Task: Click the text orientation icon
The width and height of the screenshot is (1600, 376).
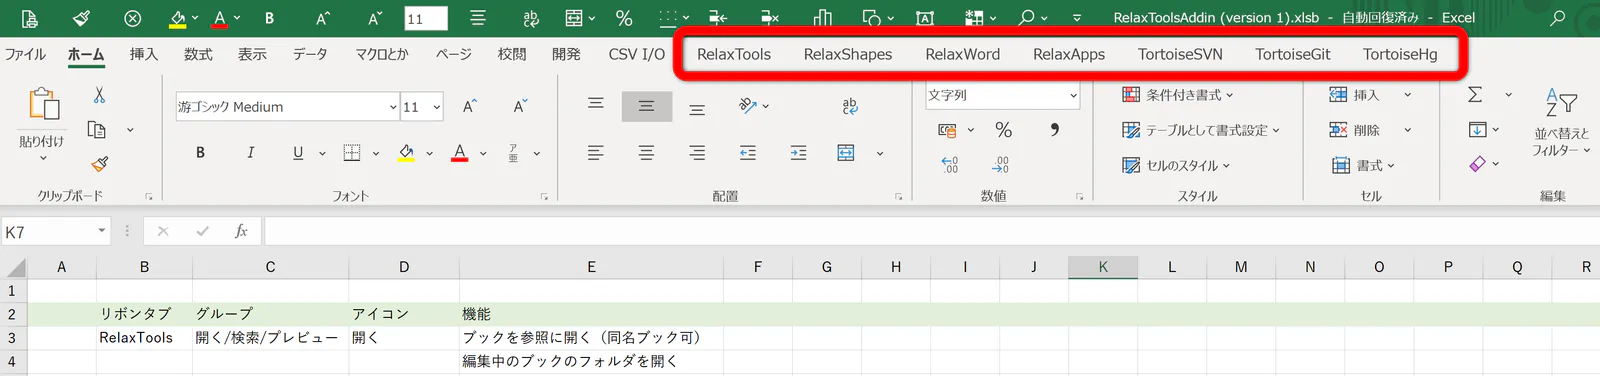Action: pyautogui.click(x=747, y=105)
